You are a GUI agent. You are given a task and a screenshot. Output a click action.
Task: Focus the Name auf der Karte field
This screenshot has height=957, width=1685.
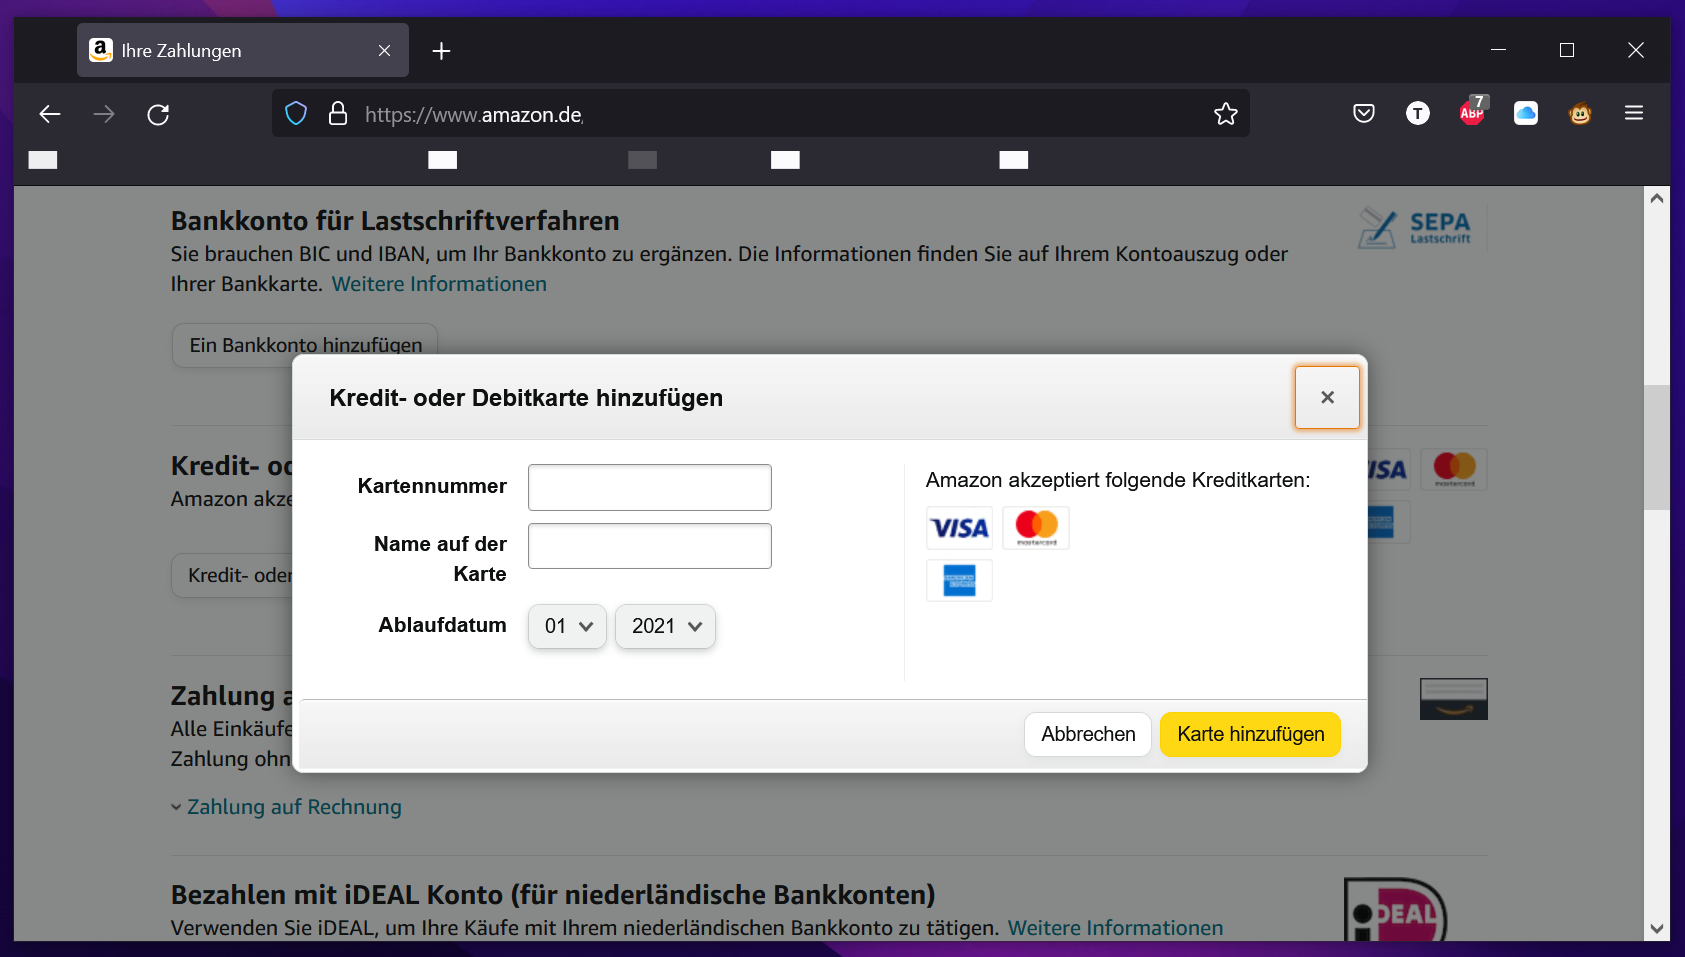tap(650, 546)
